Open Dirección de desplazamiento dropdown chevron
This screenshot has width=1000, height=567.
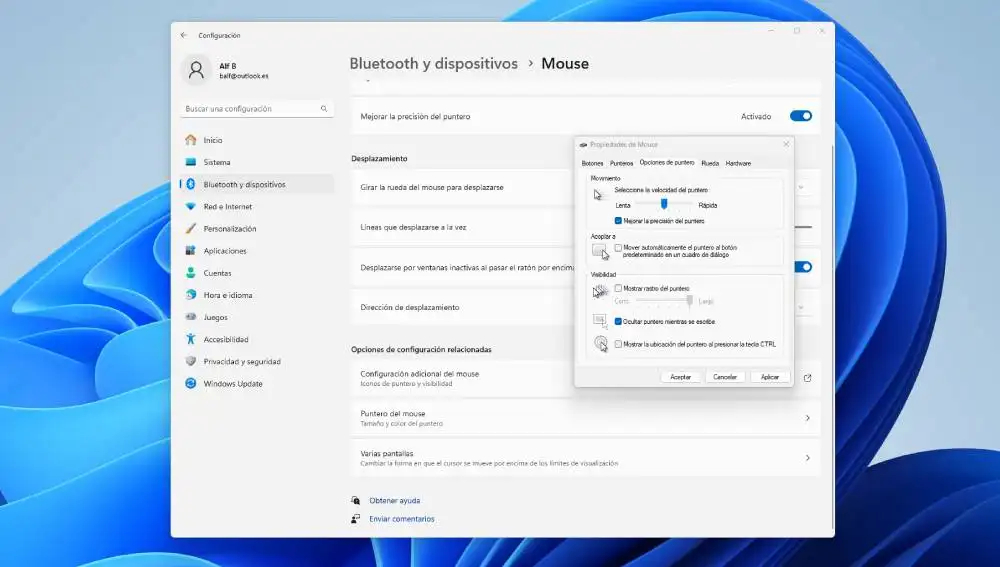(801, 307)
